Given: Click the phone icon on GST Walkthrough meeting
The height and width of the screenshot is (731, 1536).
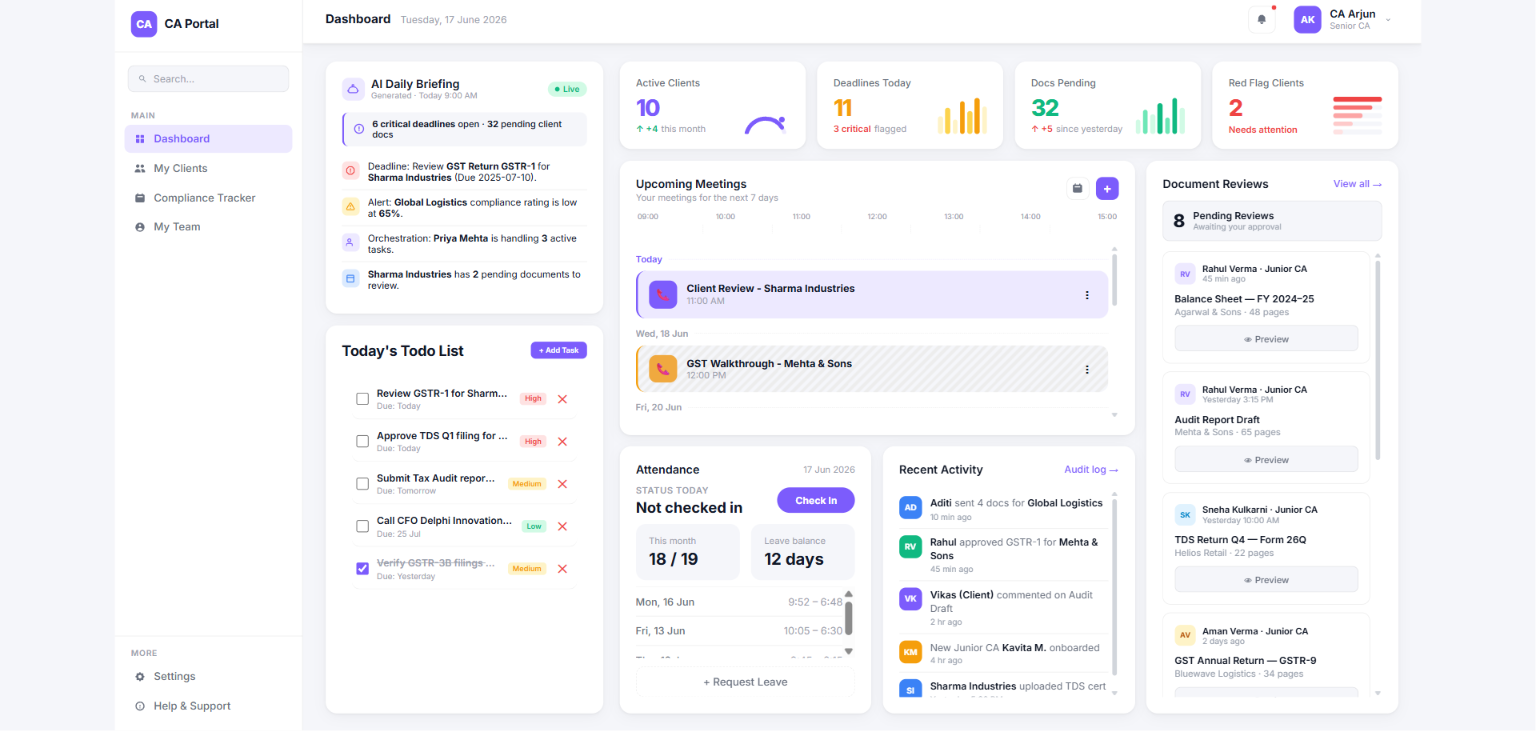Looking at the screenshot, I should [663, 369].
